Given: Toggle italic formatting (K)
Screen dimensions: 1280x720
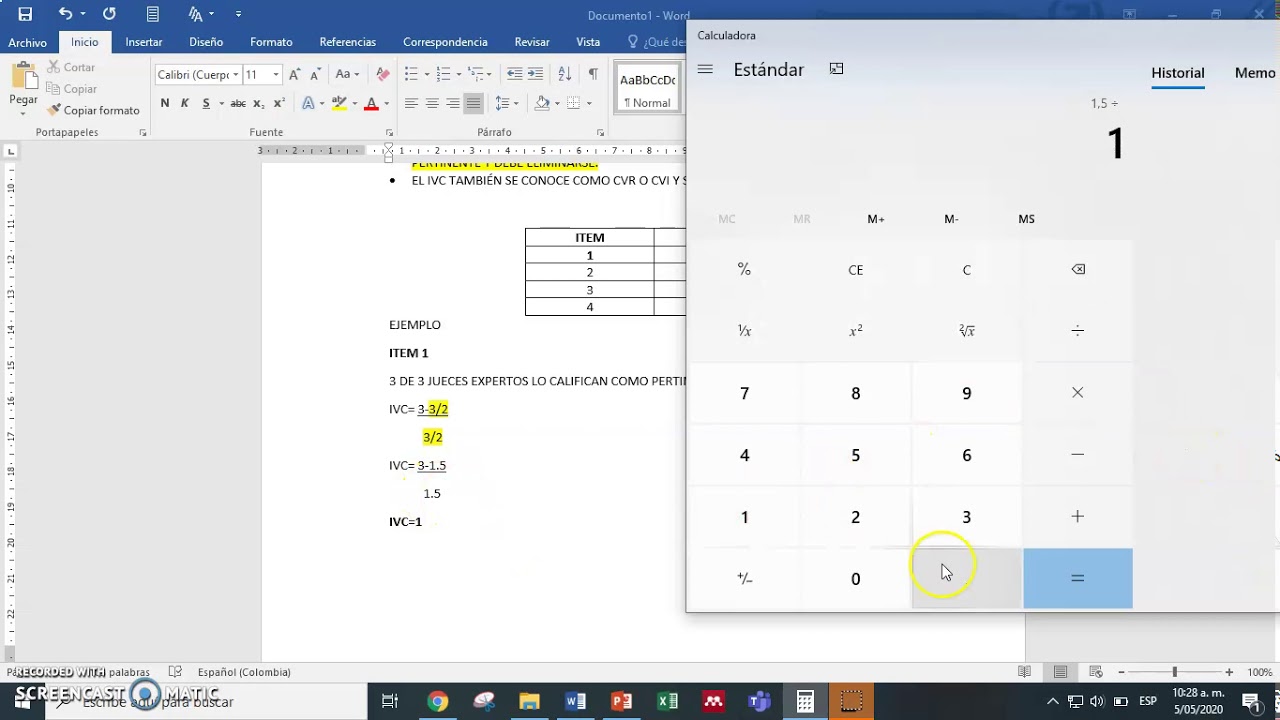Looking at the screenshot, I should pyautogui.click(x=185, y=103).
